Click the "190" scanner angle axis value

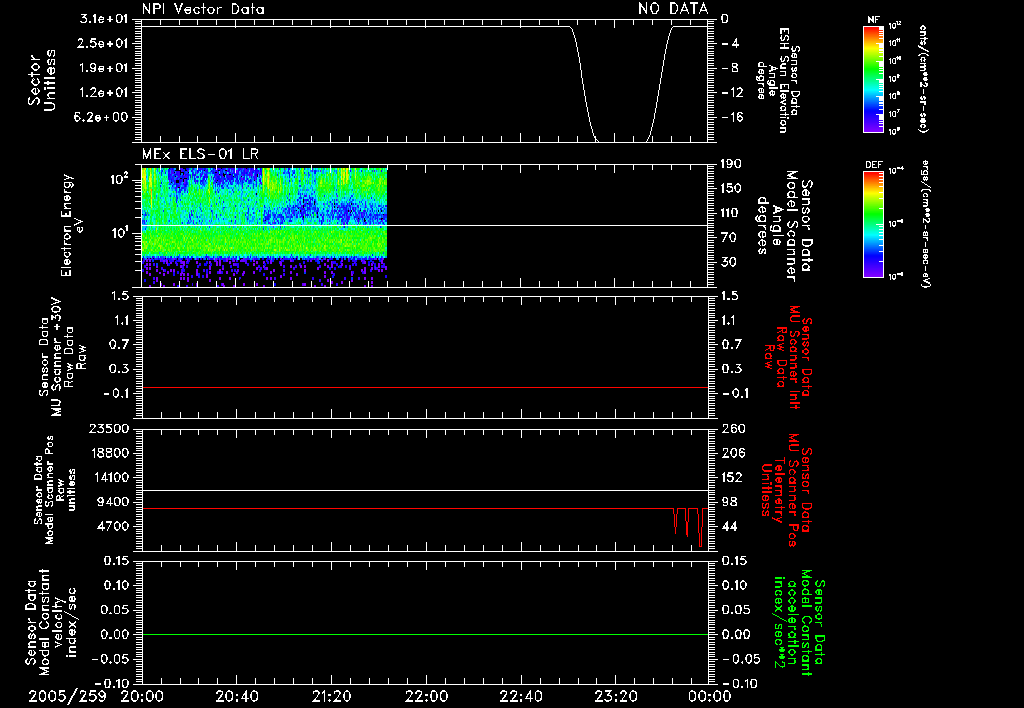pyautogui.click(x=731, y=164)
